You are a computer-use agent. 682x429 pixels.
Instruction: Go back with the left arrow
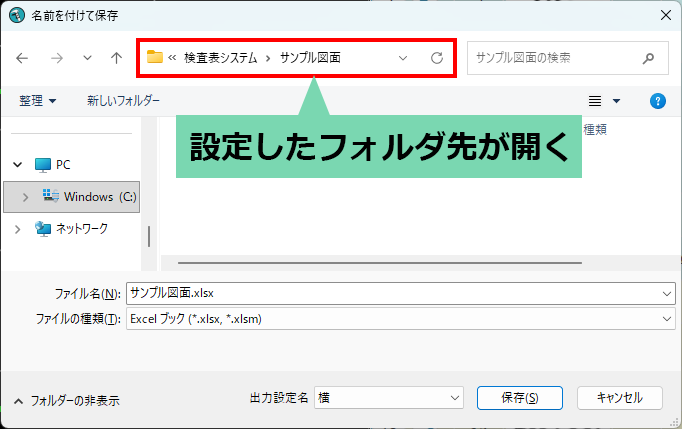pos(22,58)
